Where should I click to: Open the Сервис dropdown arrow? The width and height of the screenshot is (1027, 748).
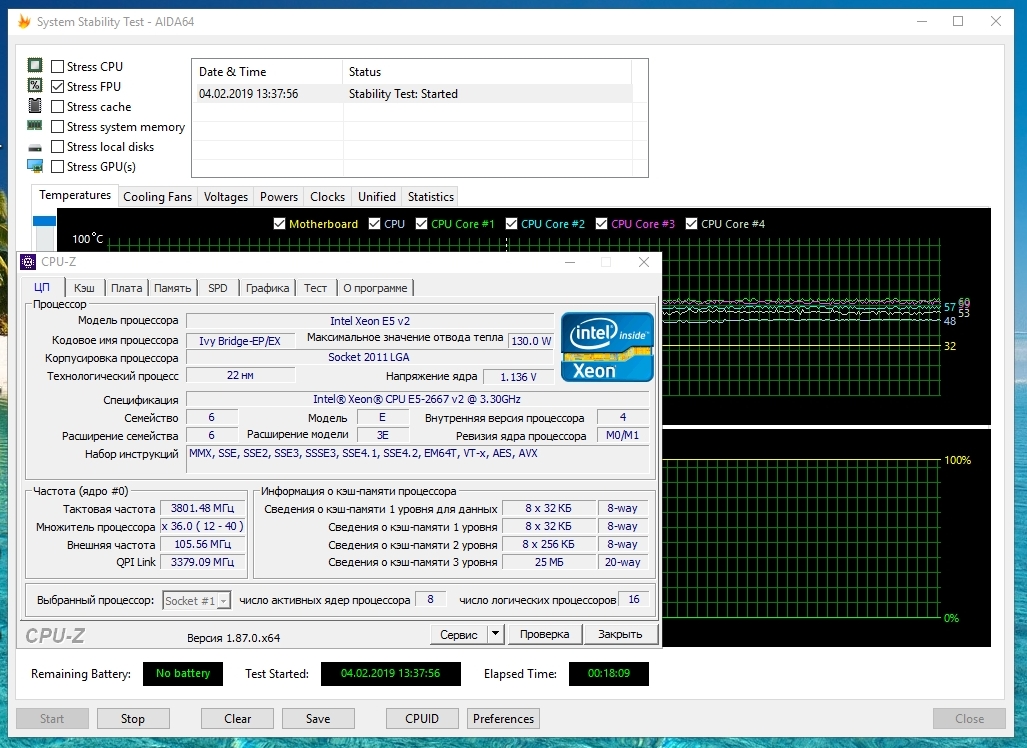(x=496, y=633)
